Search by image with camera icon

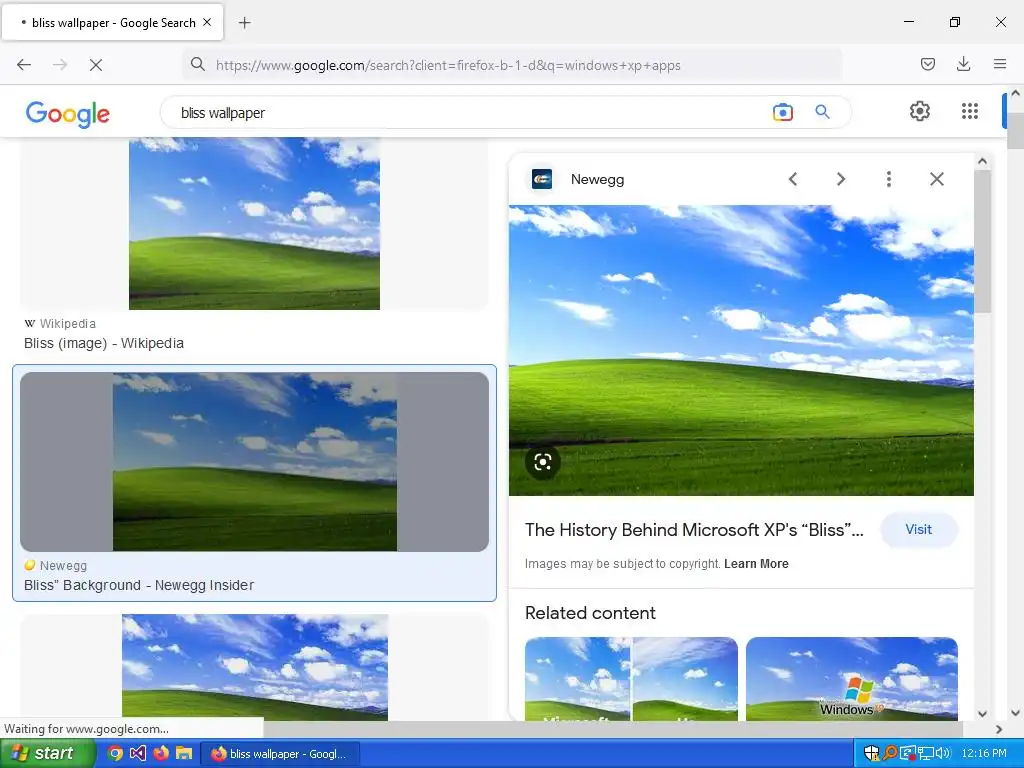[782, 112]
